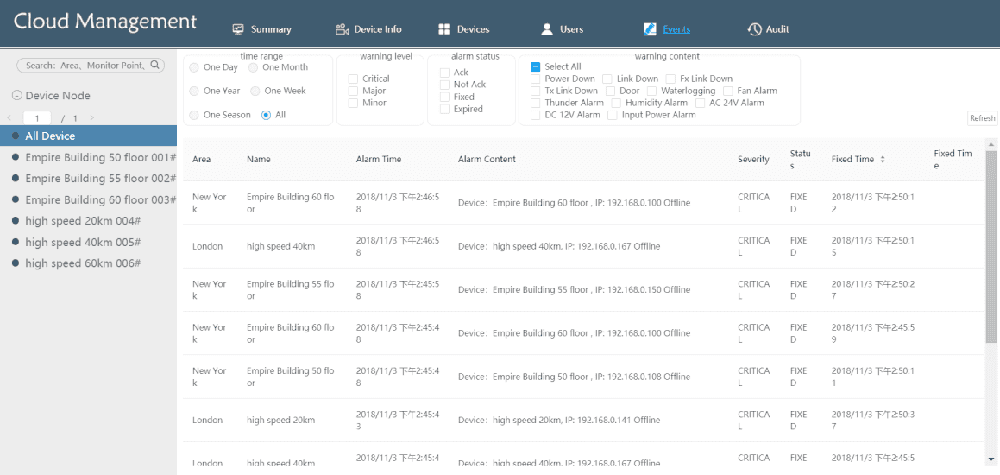Click the Device Info camera icon
The width and height of the screenshot is (1000, 475).
[342, 29]
